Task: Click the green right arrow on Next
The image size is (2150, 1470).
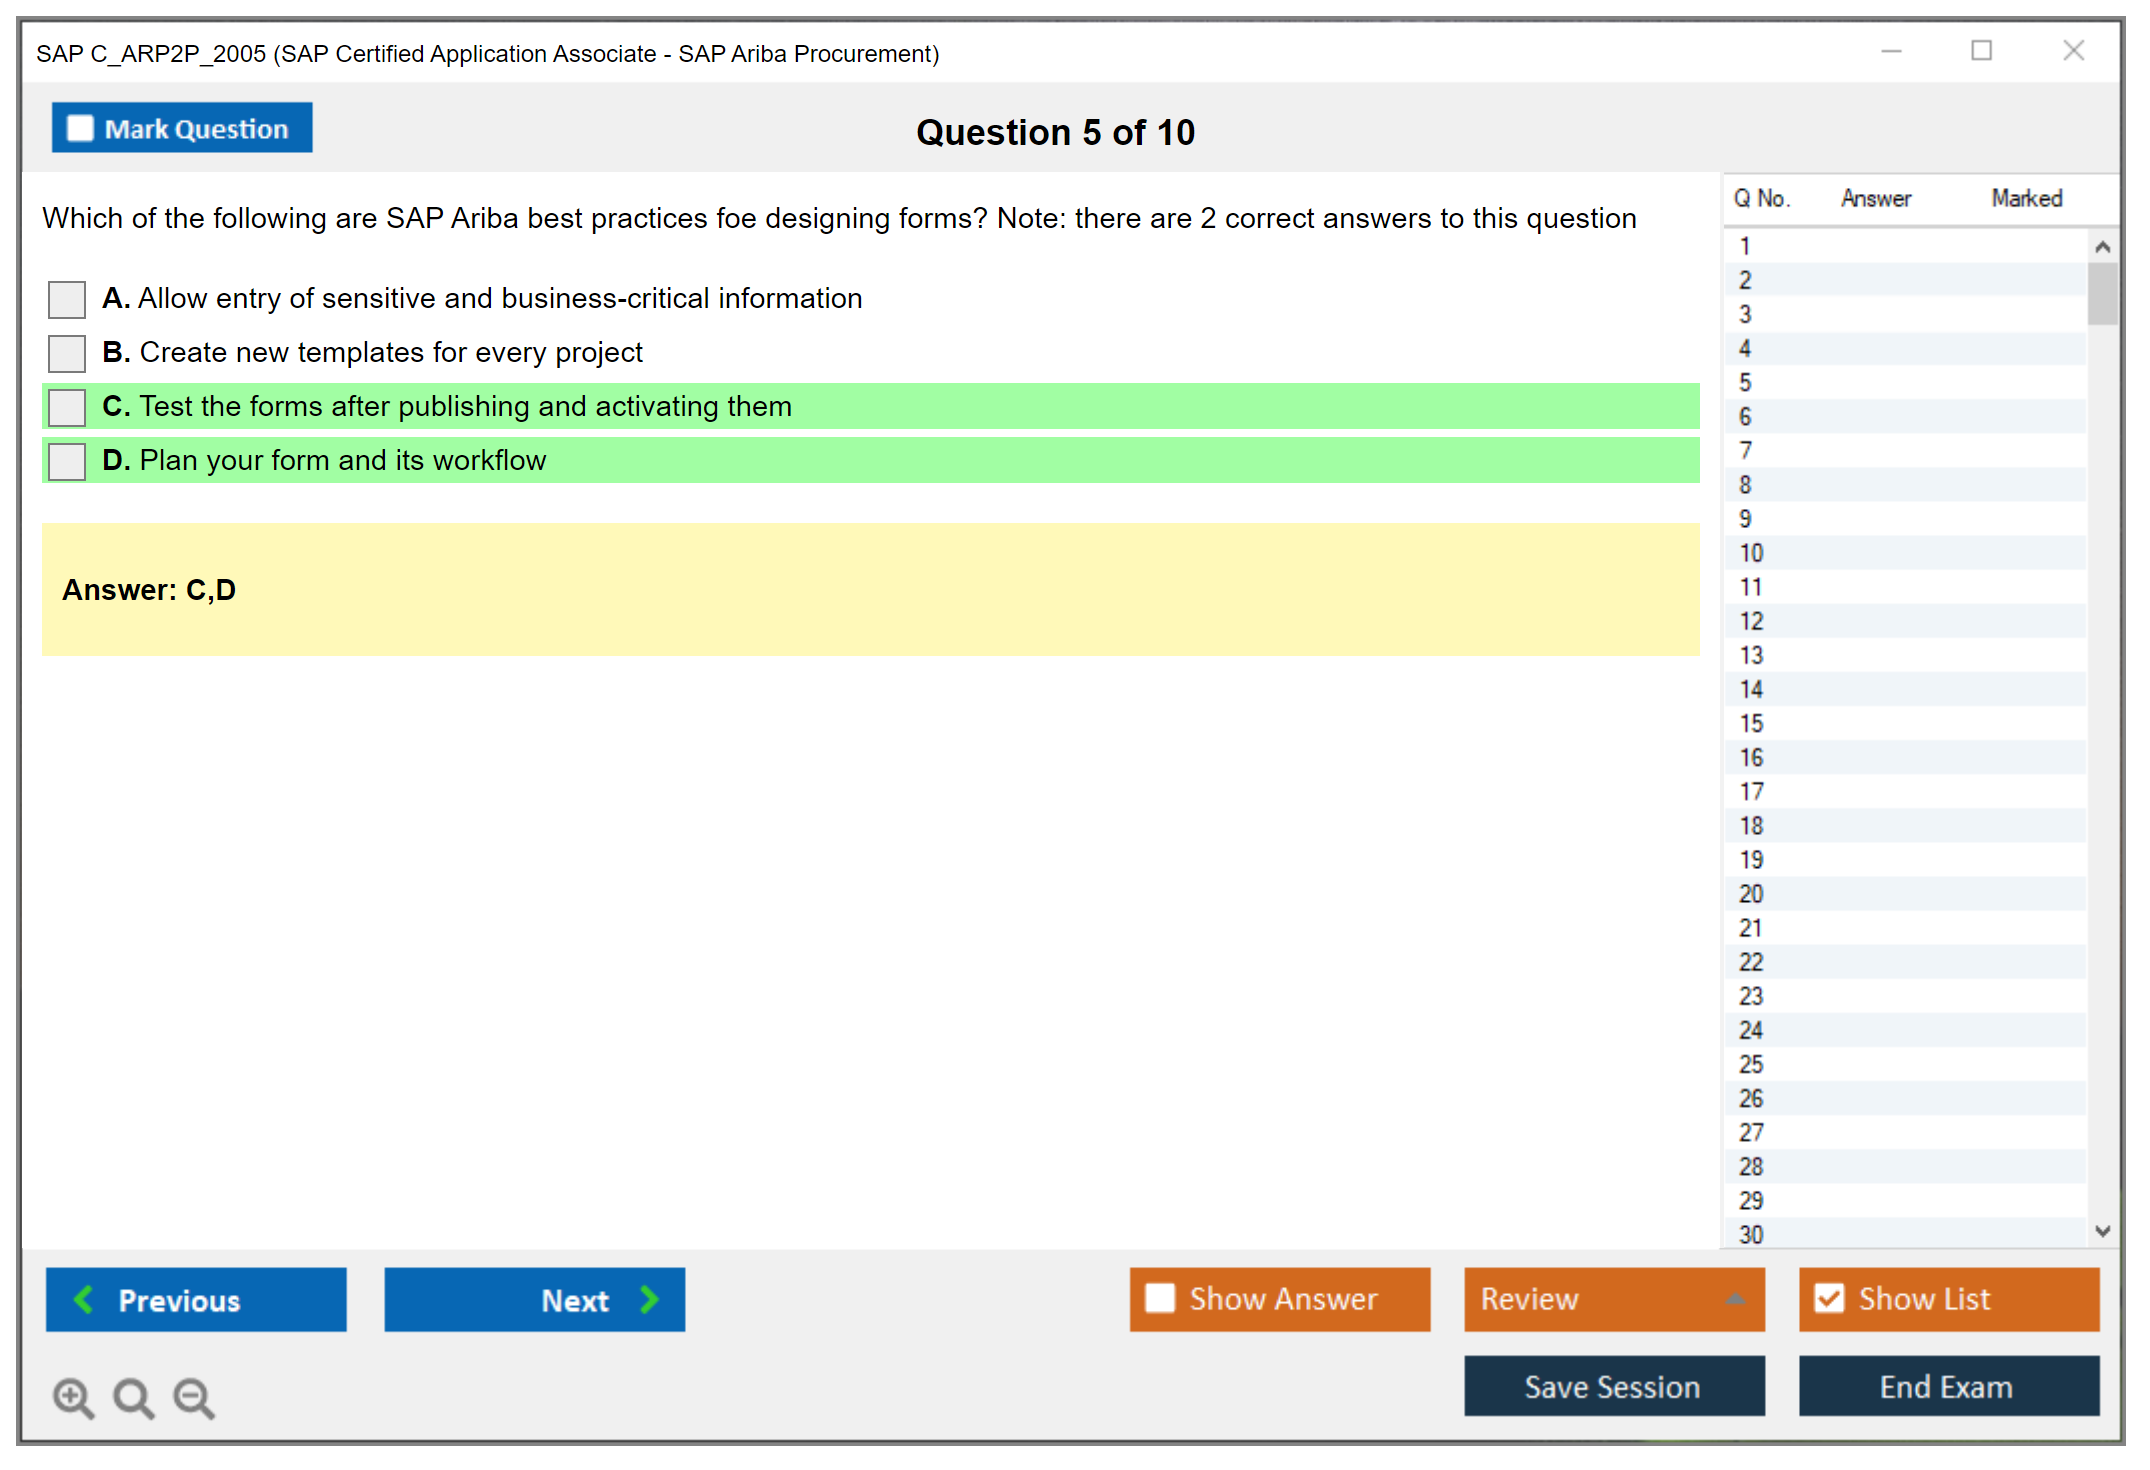Action: (x=649, y=1299)
